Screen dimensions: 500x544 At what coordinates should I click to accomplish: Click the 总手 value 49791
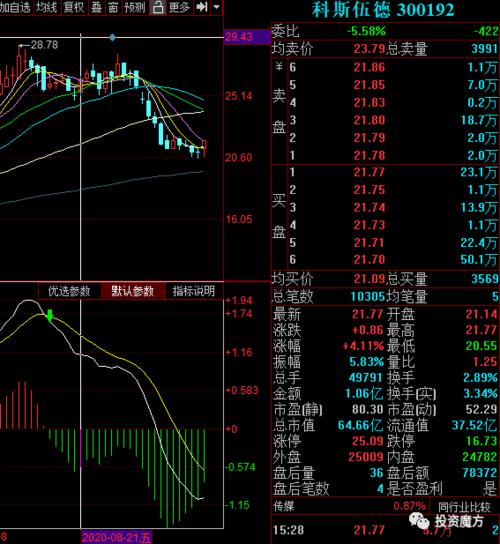(x=366, y=378)
